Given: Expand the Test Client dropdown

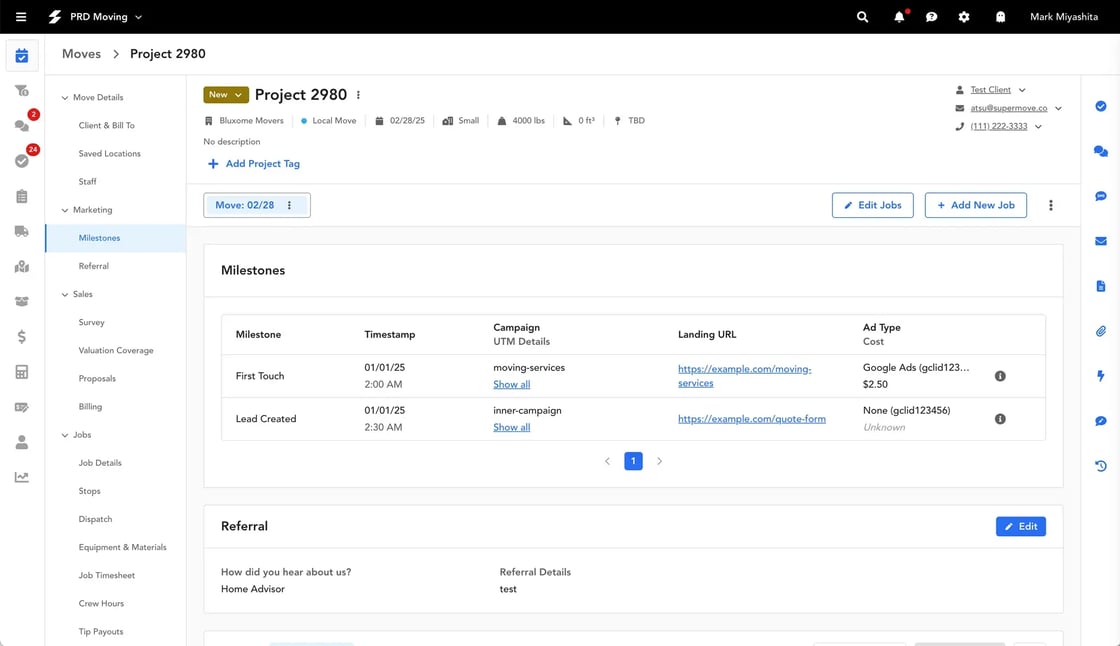Looking at the screenshot, I should tap(1022, 90).
